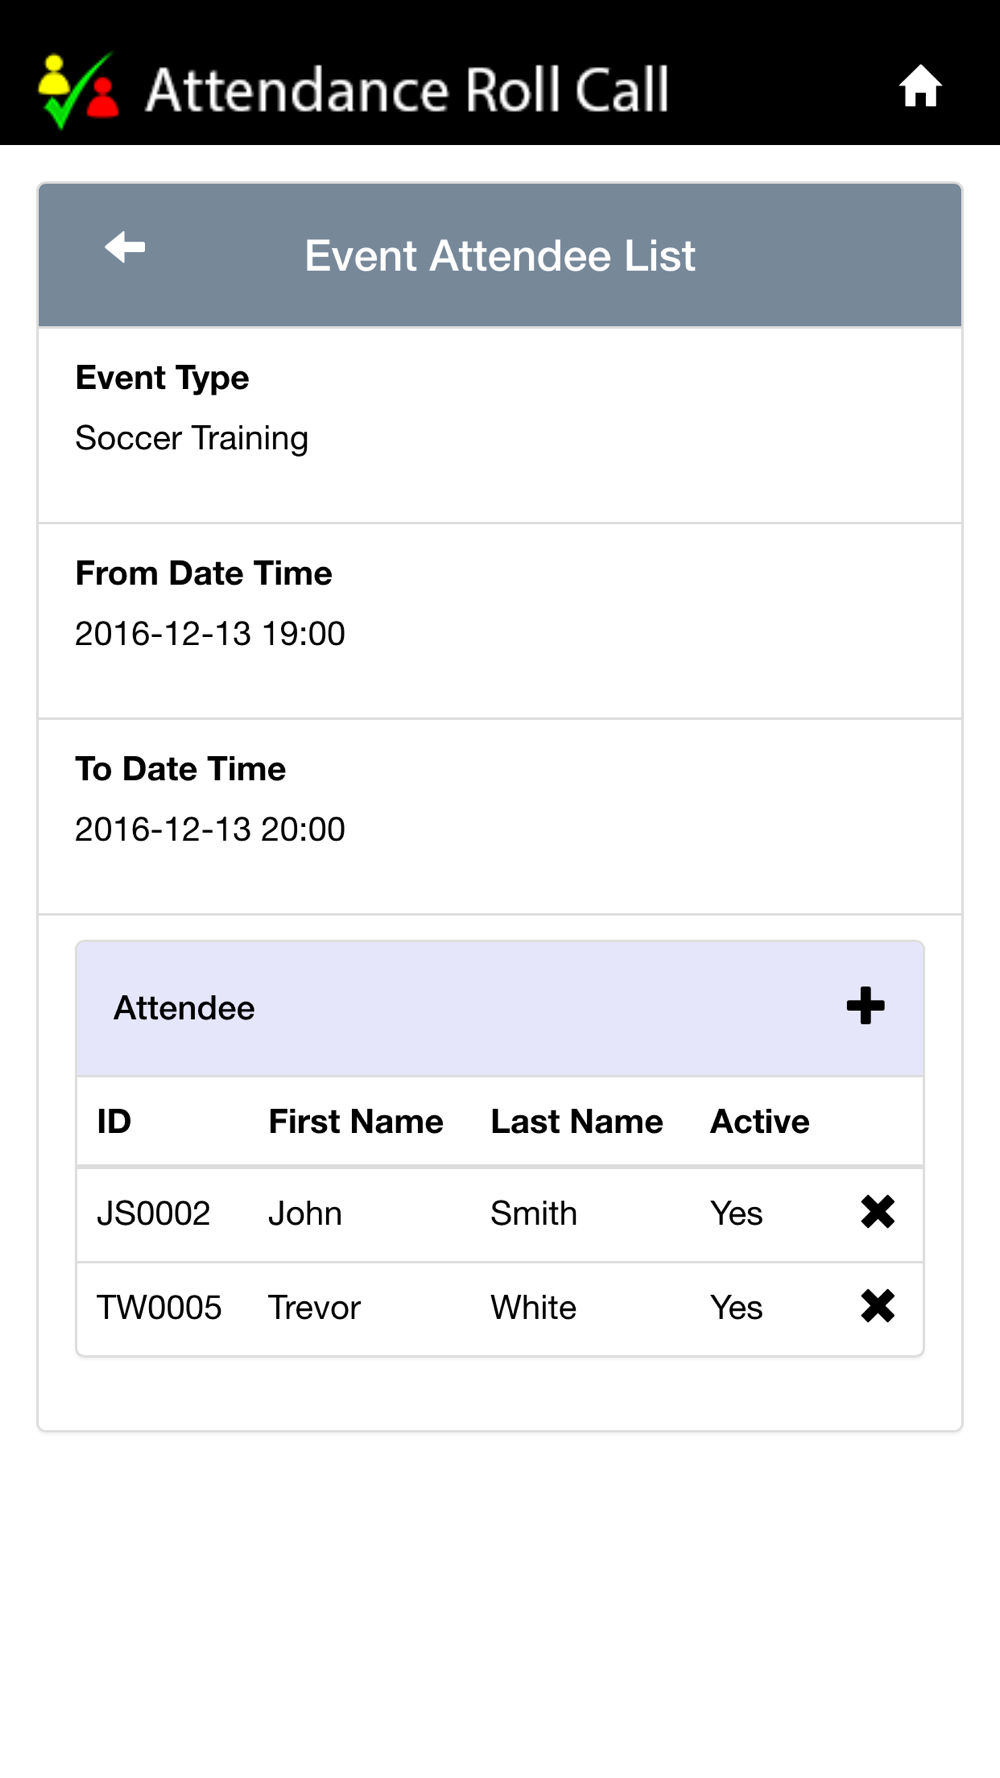Open attendee row TW0005
The height and width of the screenshot is (1778, 1000).
500,1308
